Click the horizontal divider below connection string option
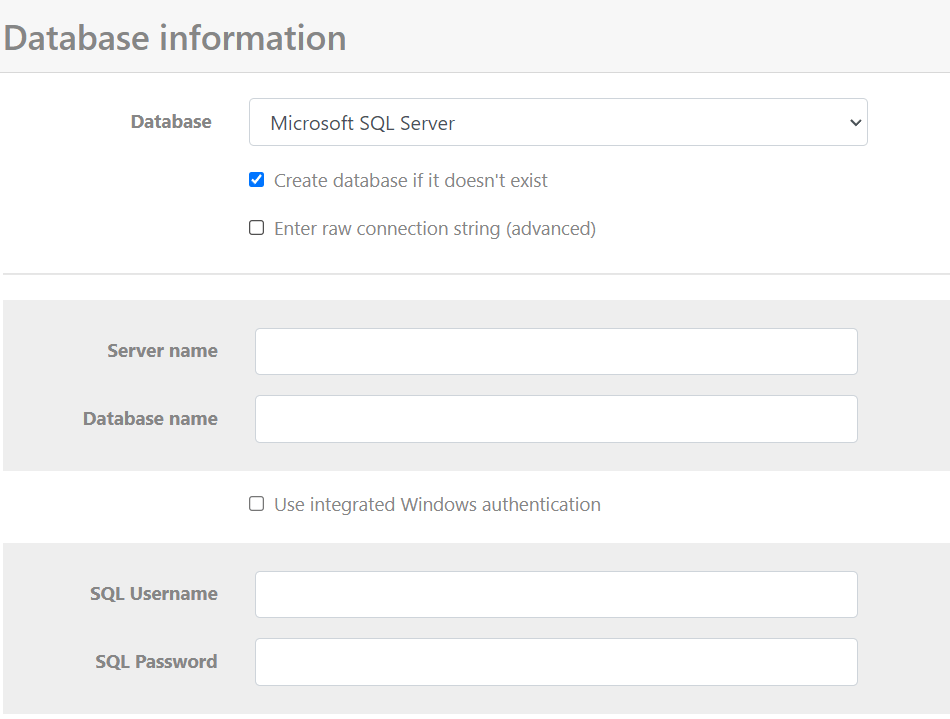This screenshot has height=719, width=950. click(x=476, y=274)
